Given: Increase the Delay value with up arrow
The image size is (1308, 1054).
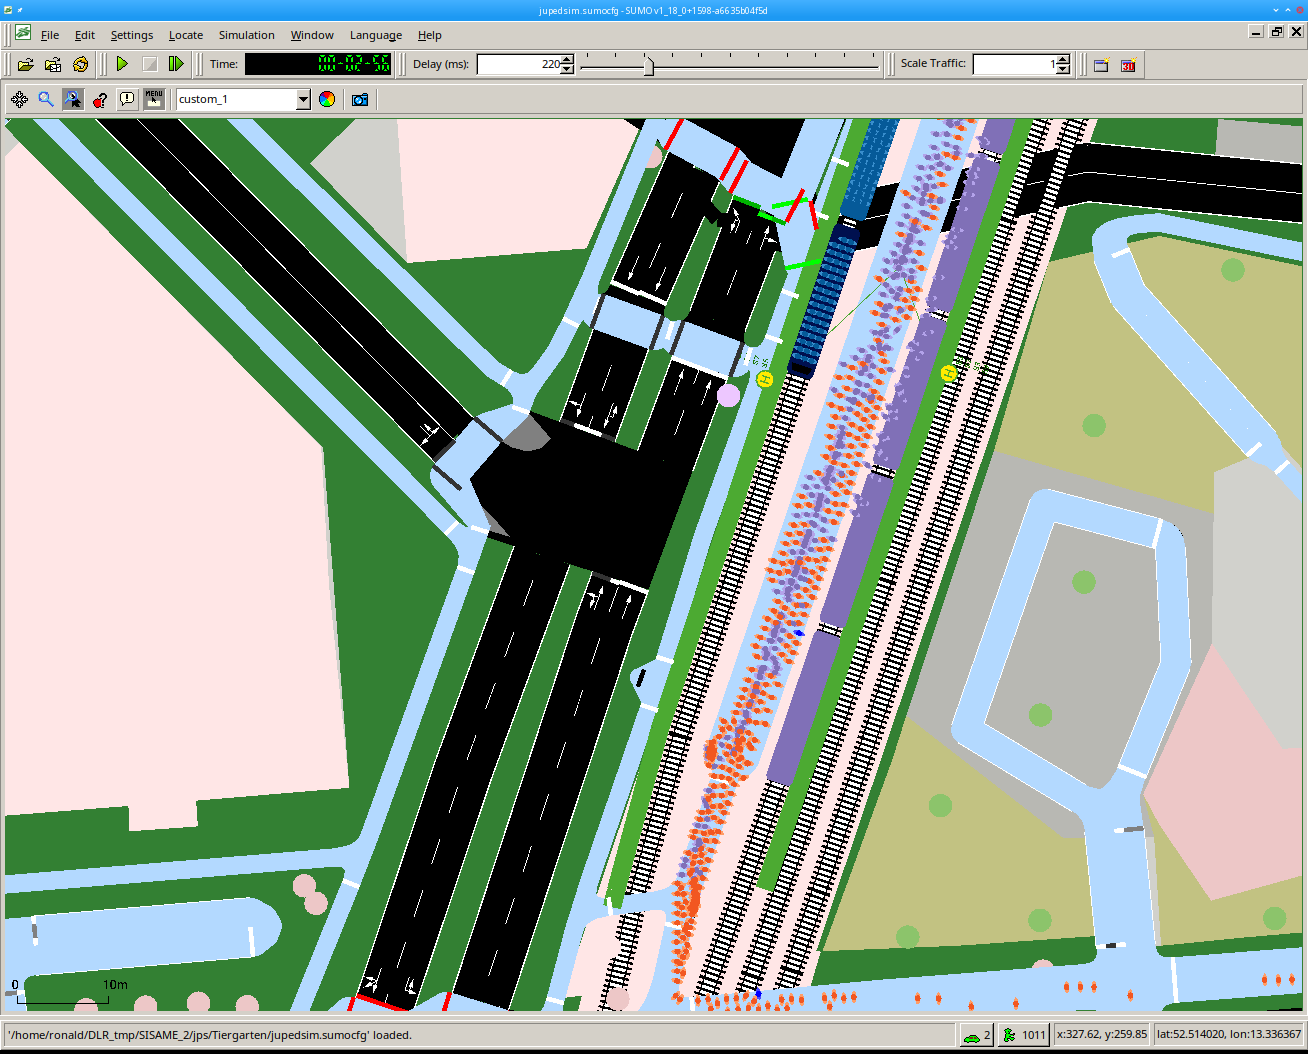Looking at the screenshot, I should (x=568, y=59).
